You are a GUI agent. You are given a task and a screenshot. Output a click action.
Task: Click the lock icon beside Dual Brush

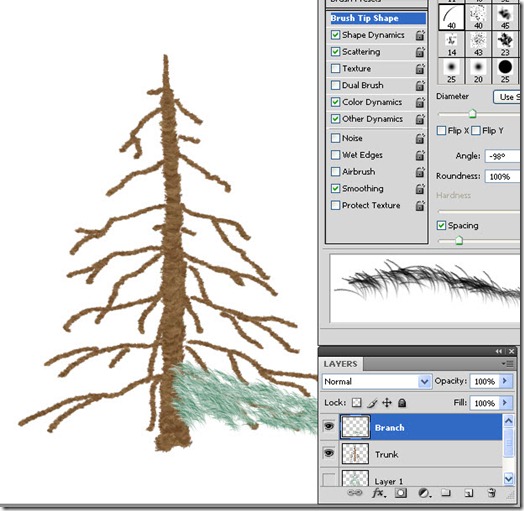click(x=420, y=86)
